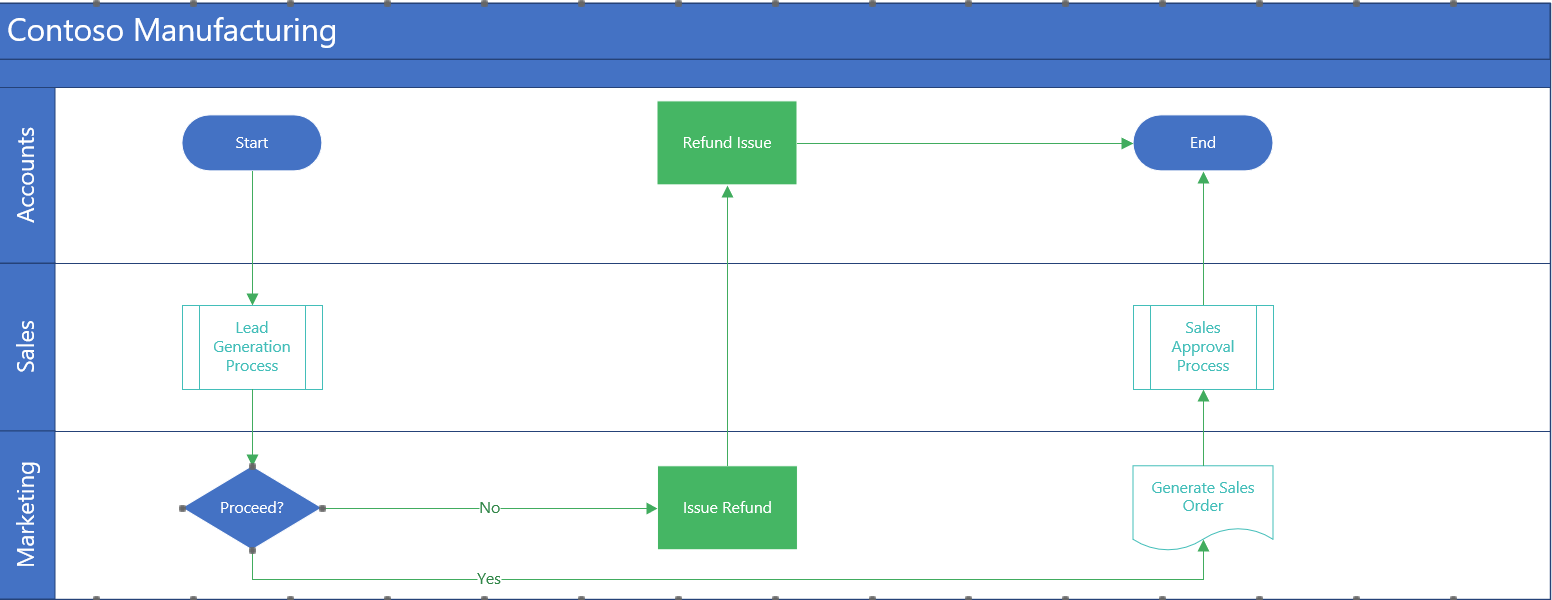The width and height of the screenshot is (1552, 600).
Task: Select the Sales swimlane header
Action: tap(28, 347)
